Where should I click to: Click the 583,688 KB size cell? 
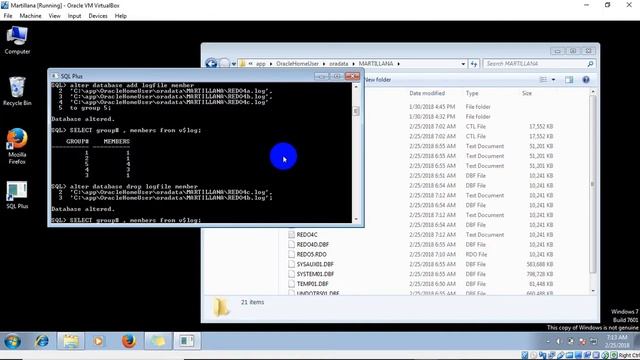point(540,264)
